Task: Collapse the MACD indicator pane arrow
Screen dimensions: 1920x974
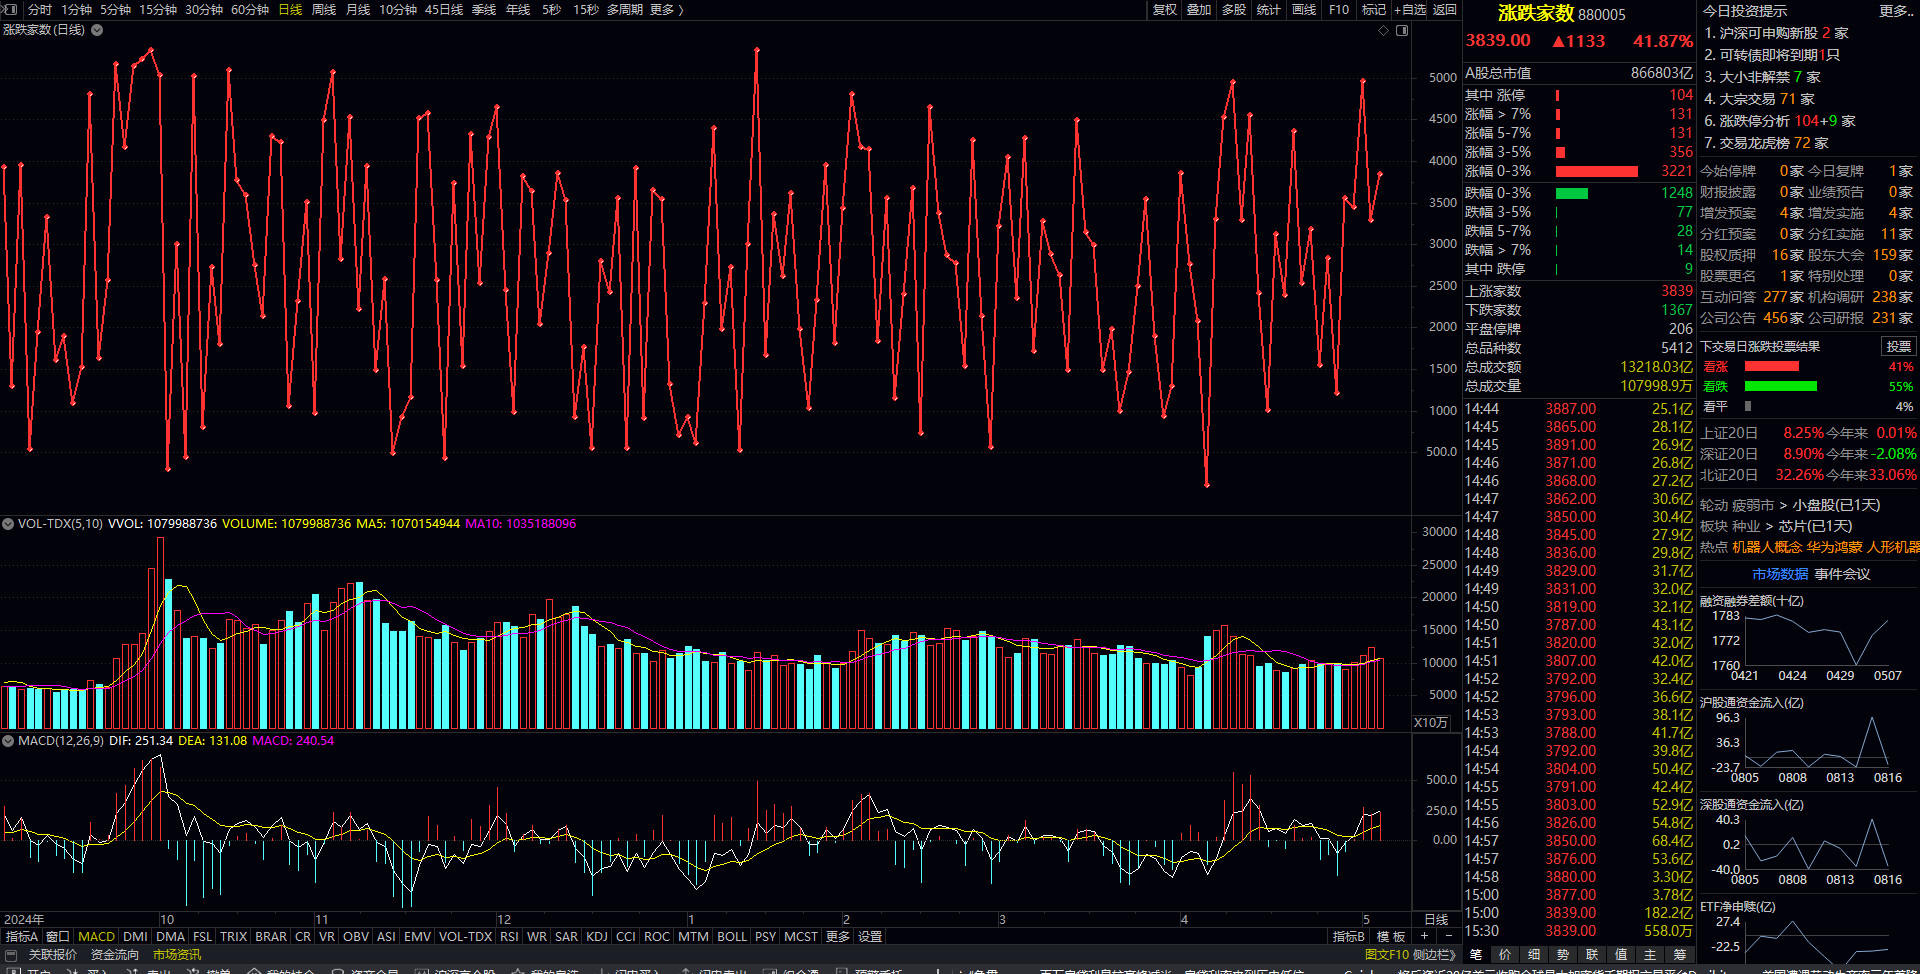Action: (x=8, y=741)
